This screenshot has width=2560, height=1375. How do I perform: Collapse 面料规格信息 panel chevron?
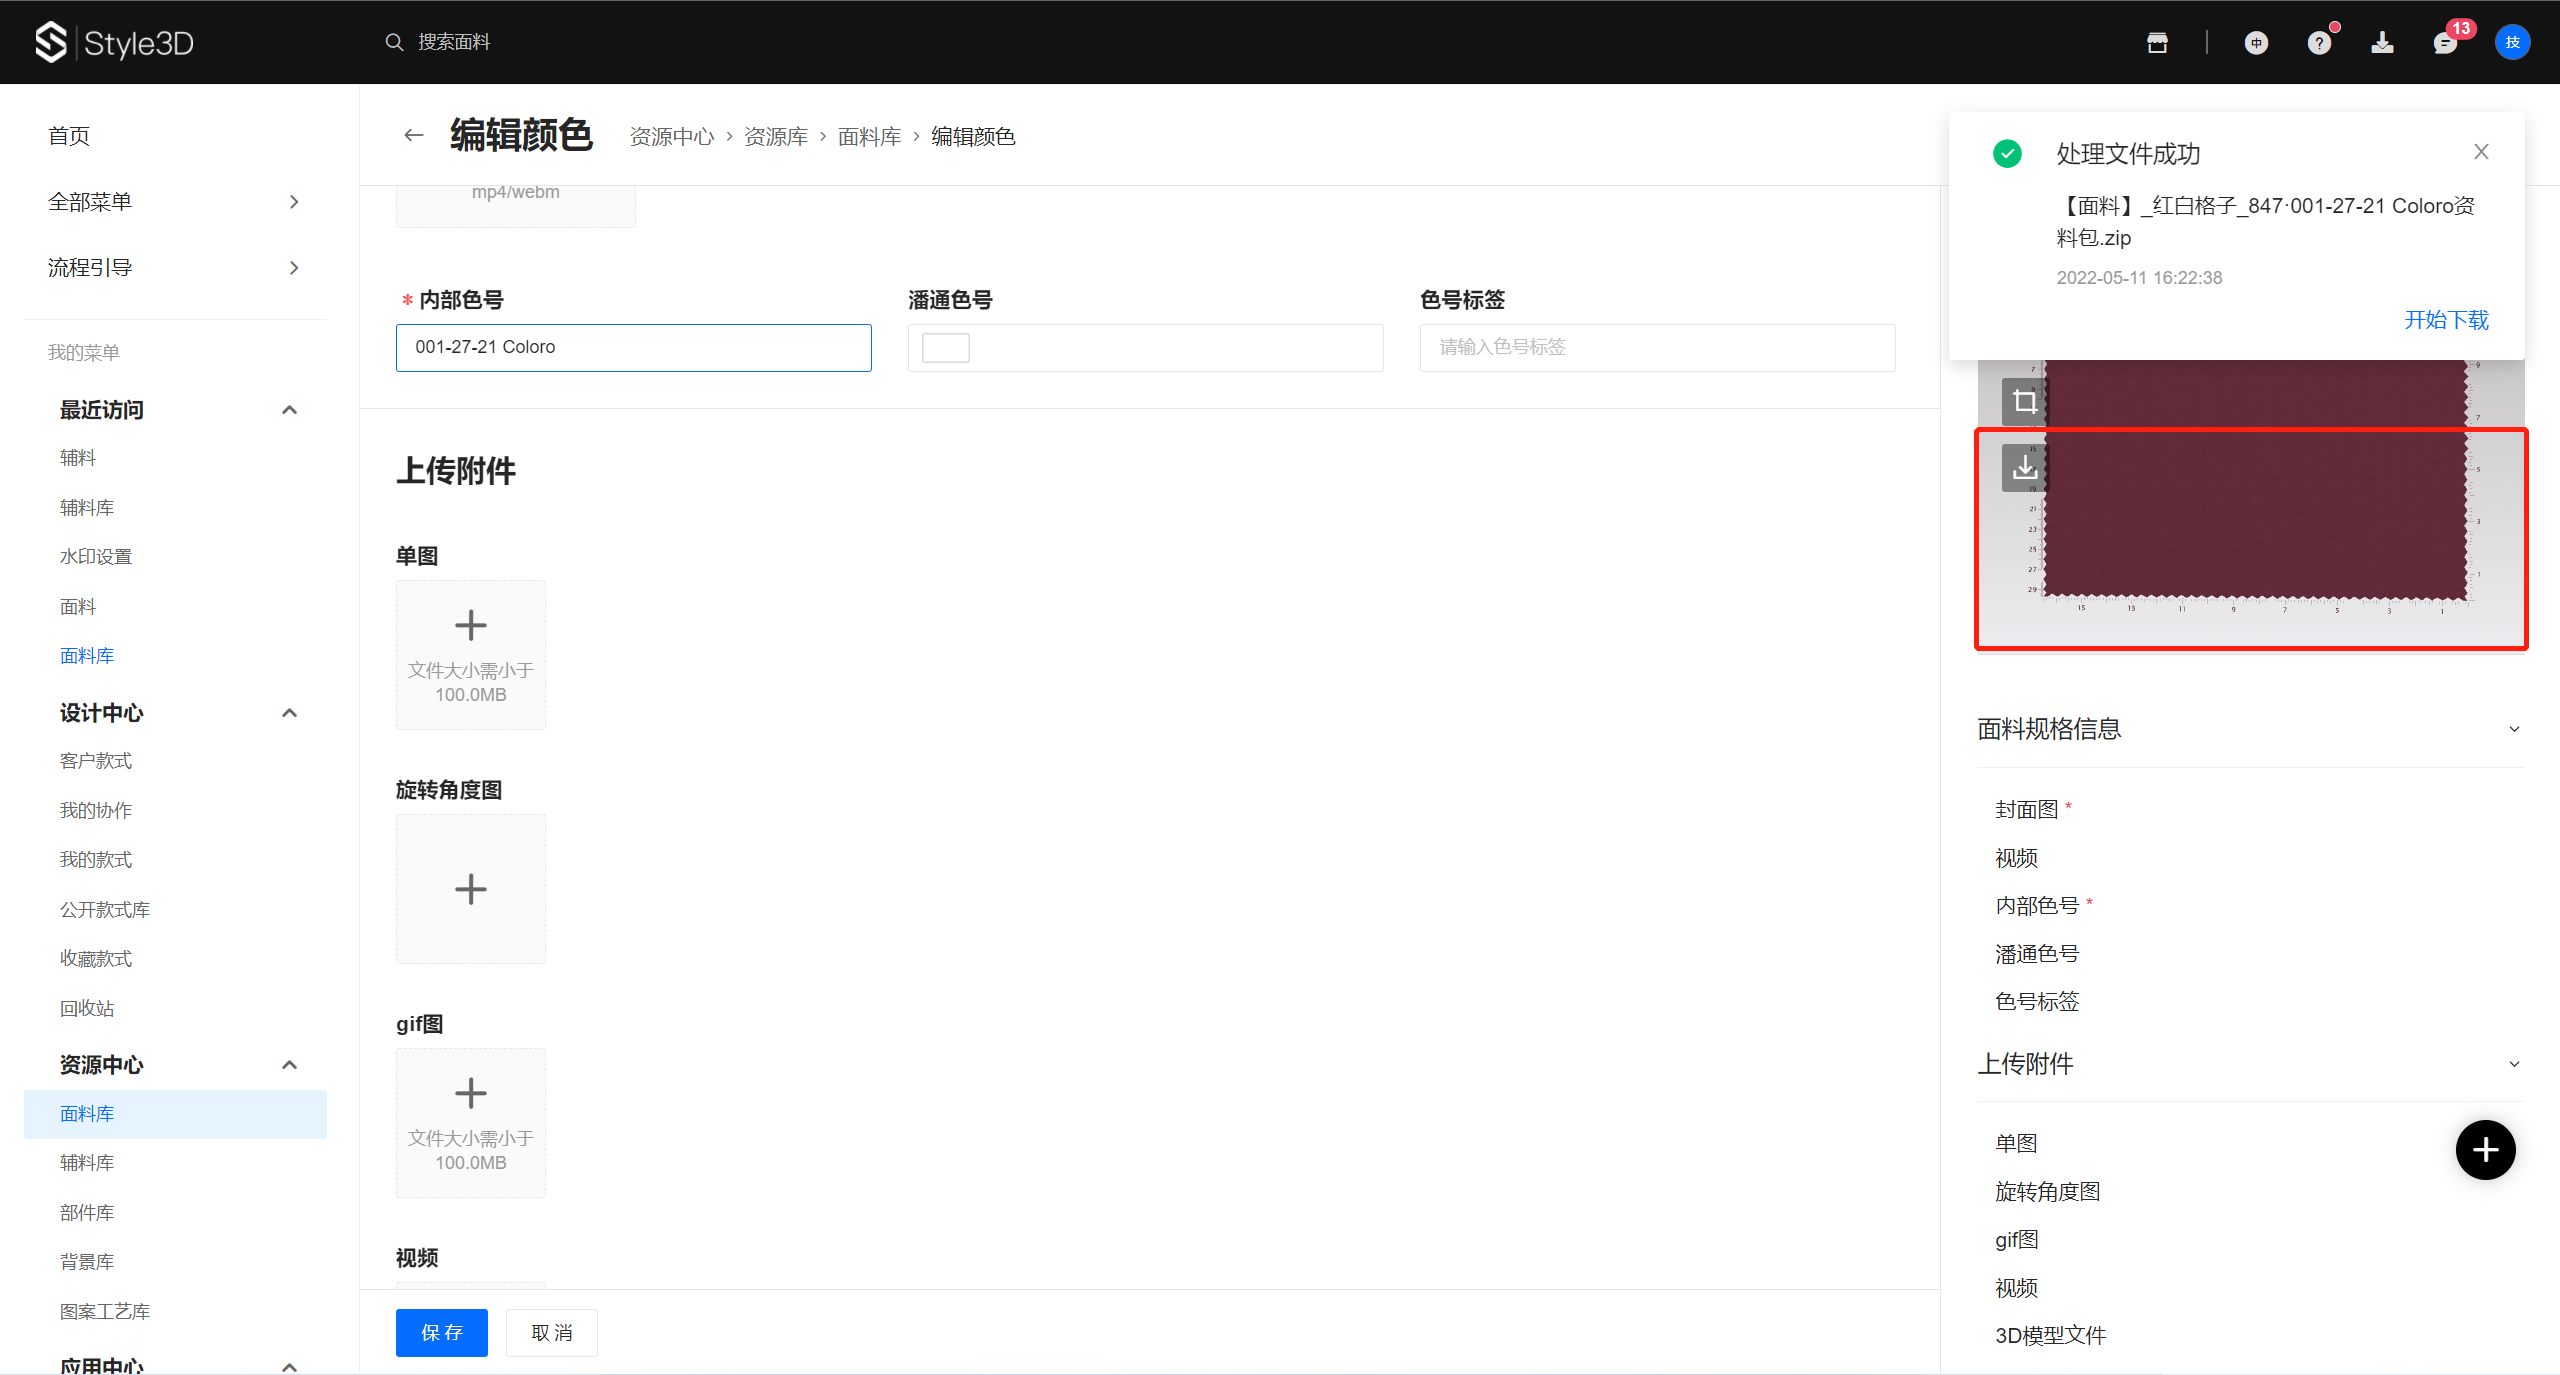(x=2514, y=729)
